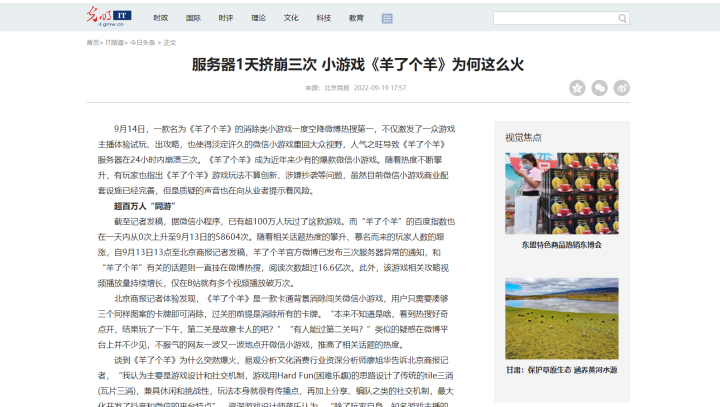Open the 教育 navigation item

coord(356,18)
